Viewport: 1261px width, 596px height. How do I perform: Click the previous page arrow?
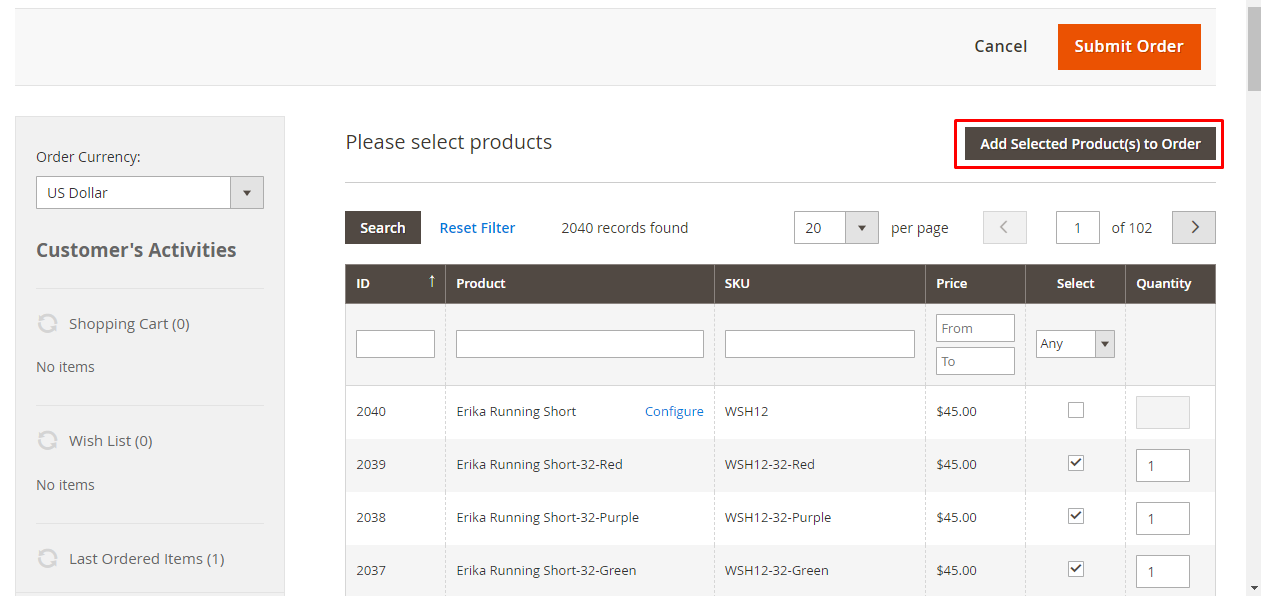pyautogui.click(x=1004, y=228)
